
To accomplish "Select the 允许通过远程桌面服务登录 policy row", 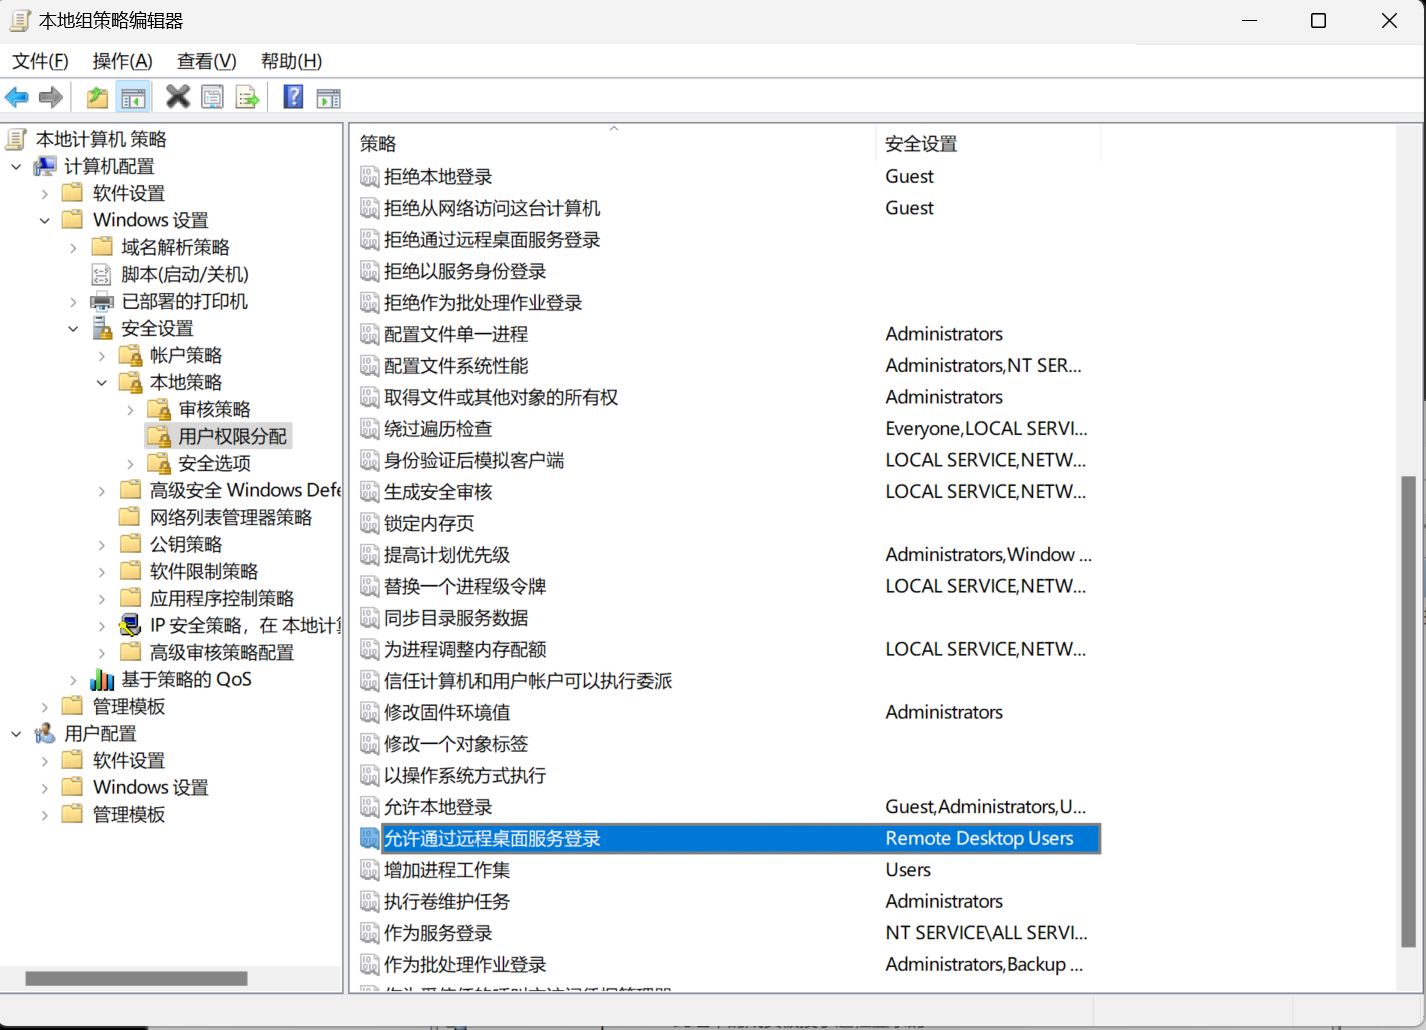I will pyautogui.click(x=729, y=838).
